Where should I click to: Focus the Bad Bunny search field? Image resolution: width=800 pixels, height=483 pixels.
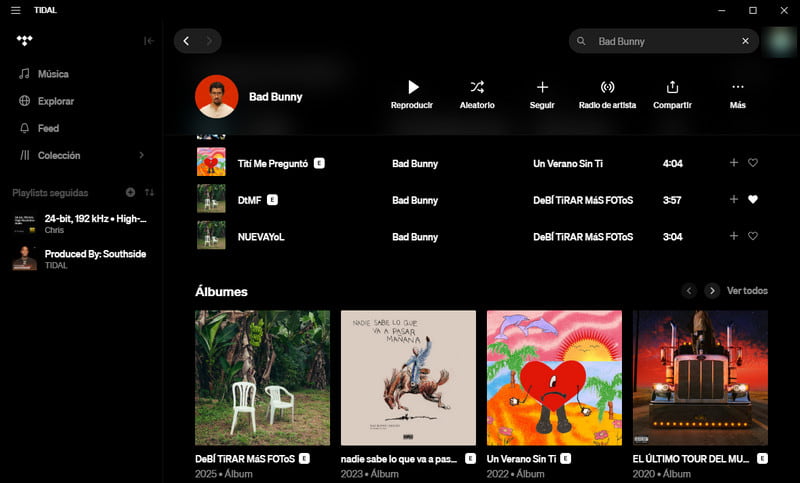point(663,41)
